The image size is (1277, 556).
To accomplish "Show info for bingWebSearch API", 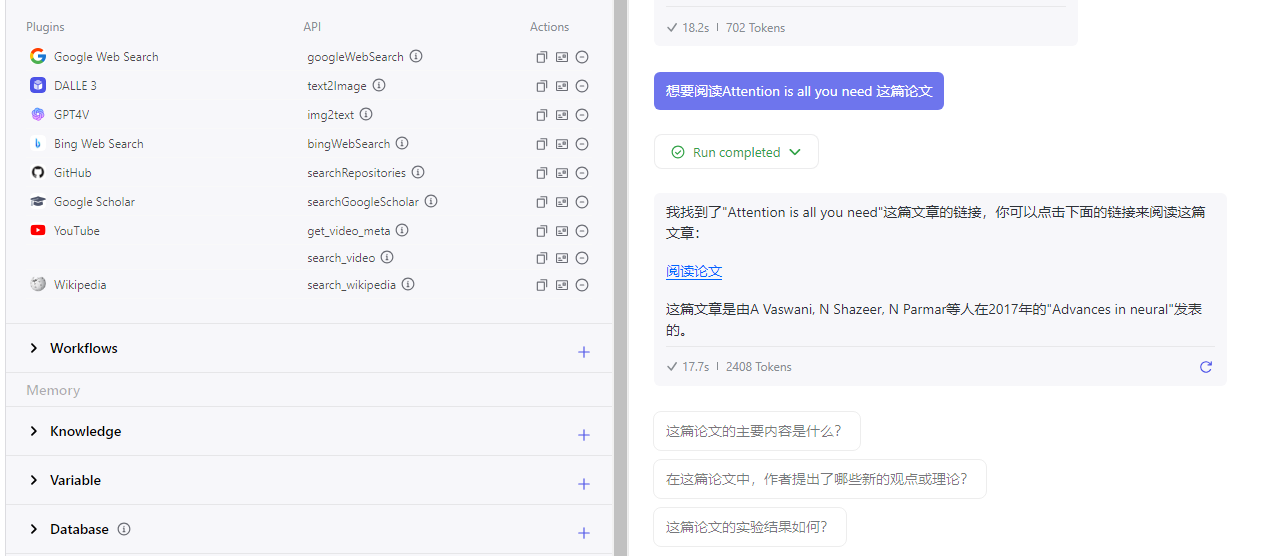I will 402,143.
